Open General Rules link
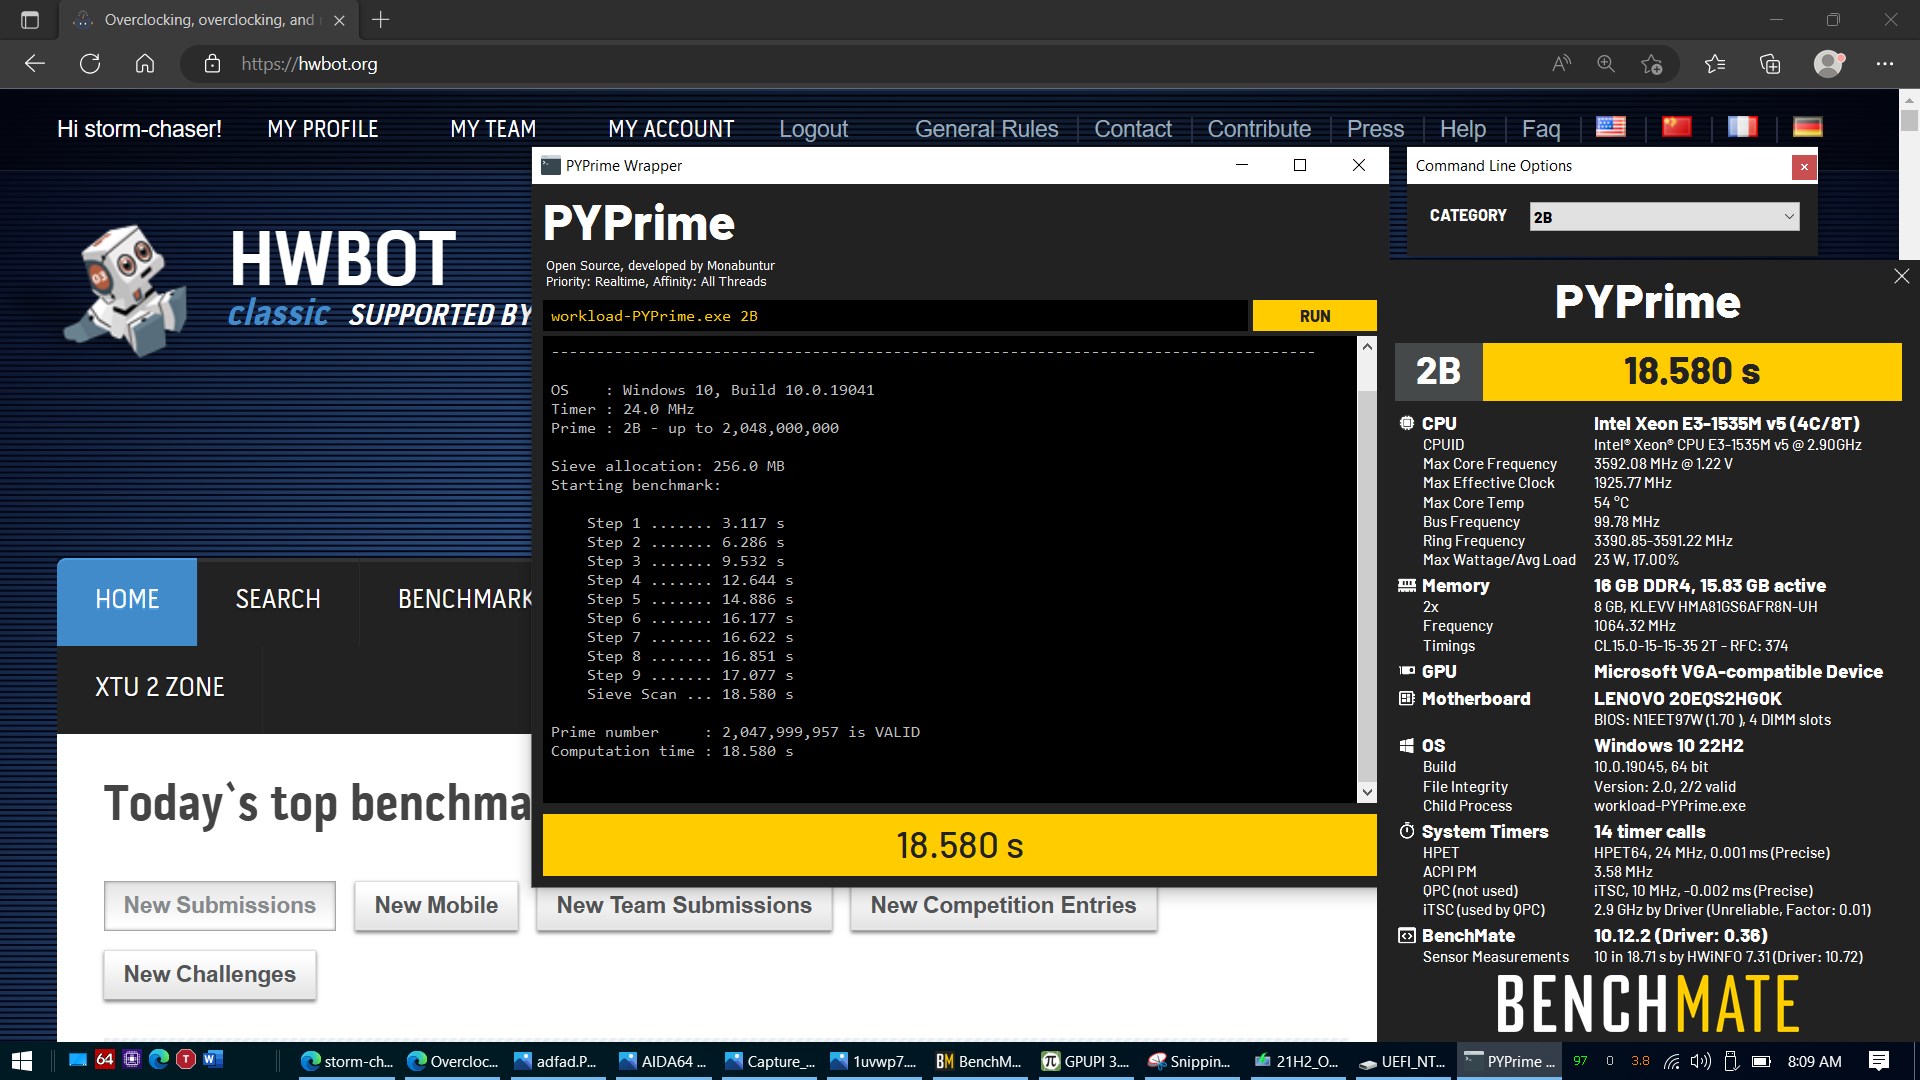1920x1080 pixels. click(x=986, y=129)
